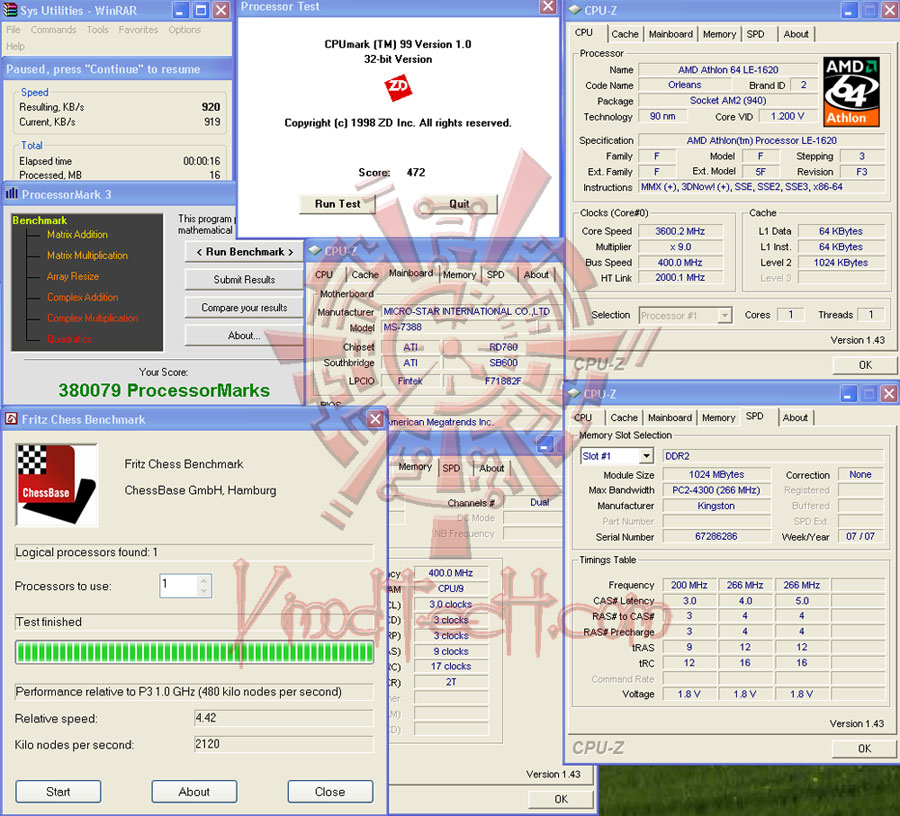This screenshot has height=816, width=900.
Task: Click OK in the CPU-Z Memory window
Action: pyautogui.click(x=561, y=799)
